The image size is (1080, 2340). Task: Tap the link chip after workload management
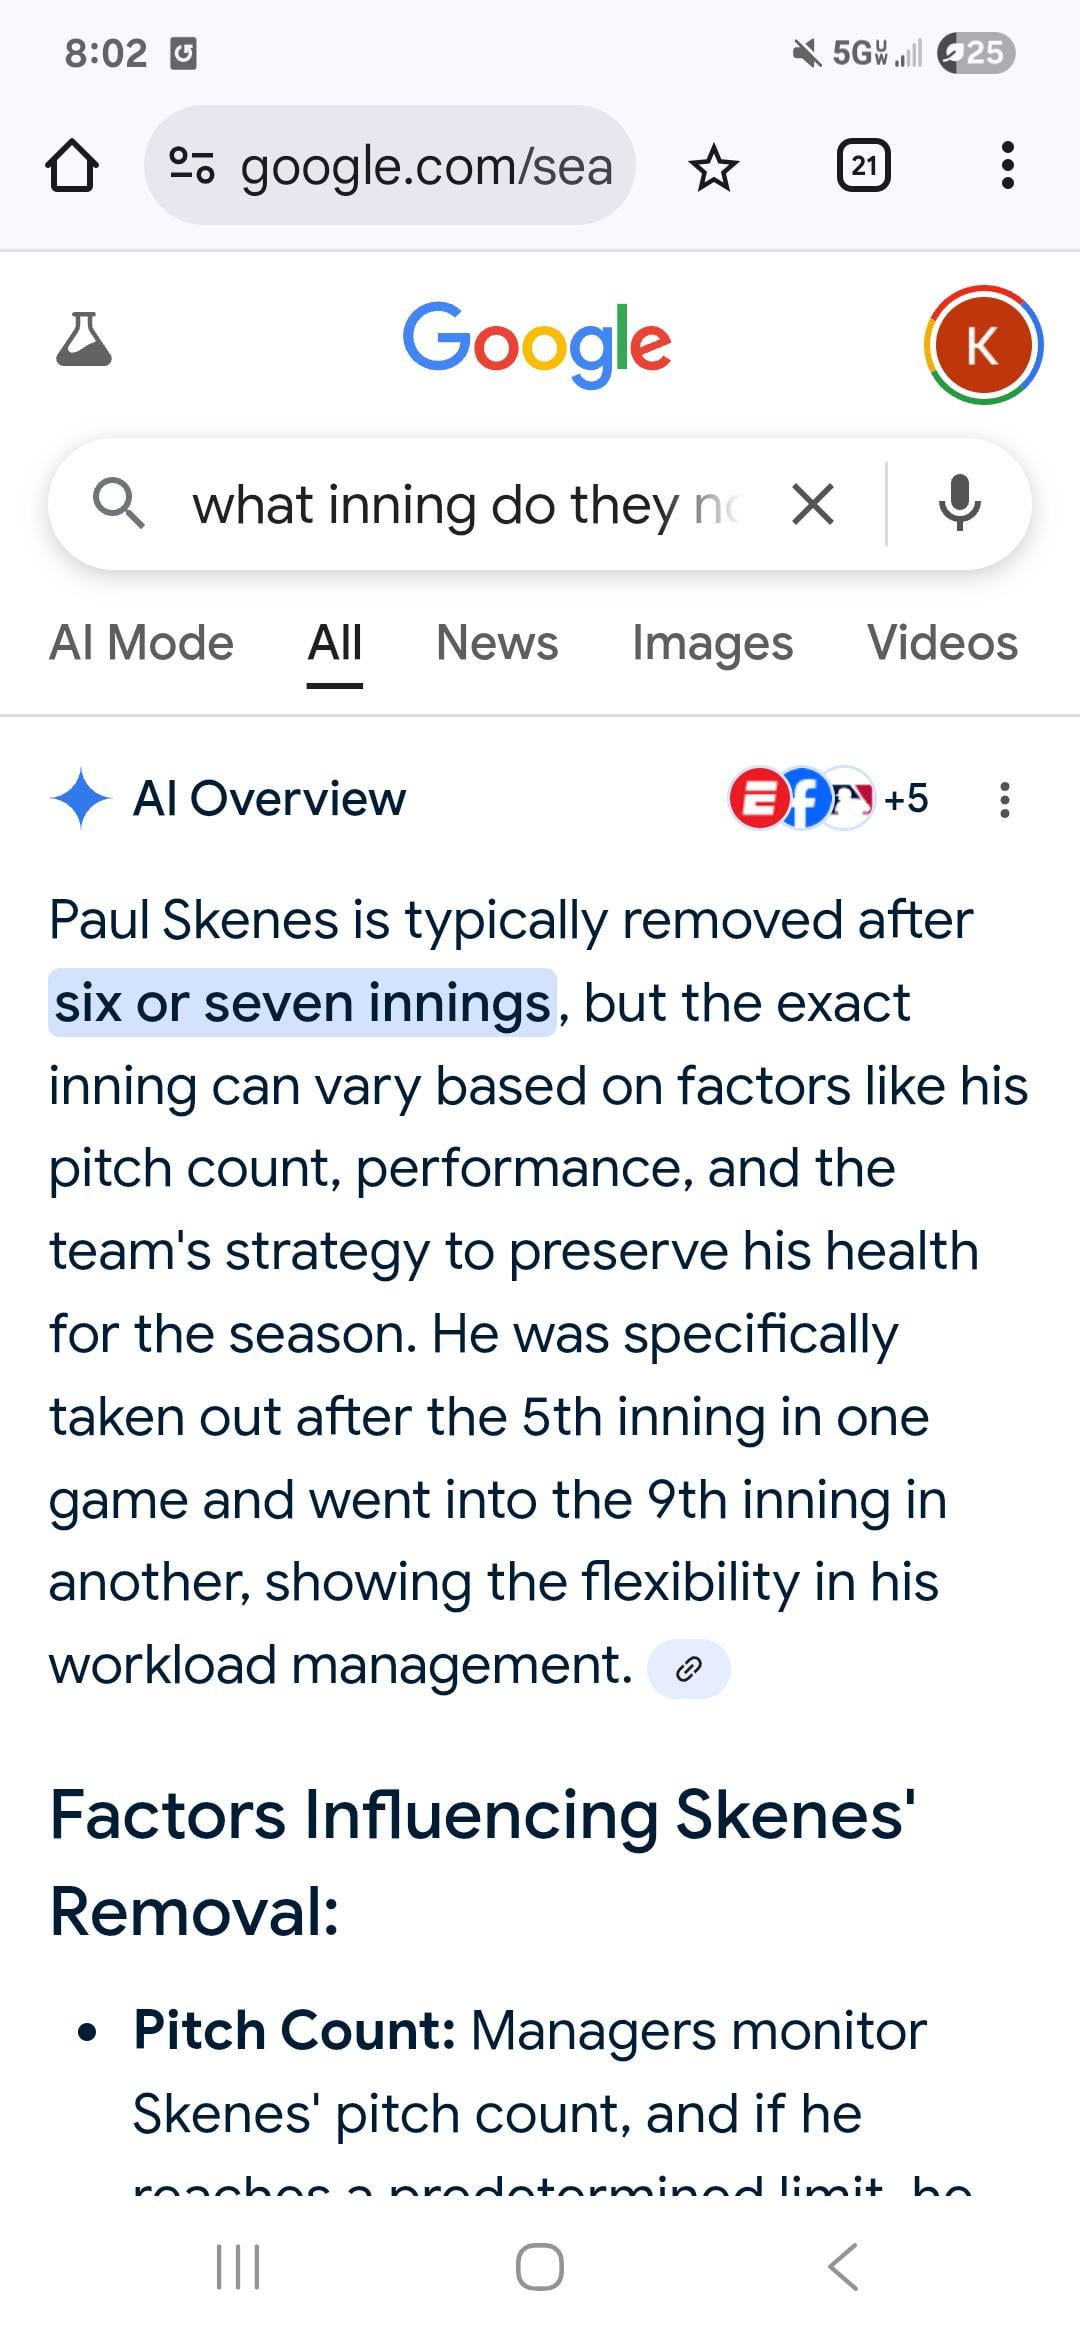coord(689,1668)
